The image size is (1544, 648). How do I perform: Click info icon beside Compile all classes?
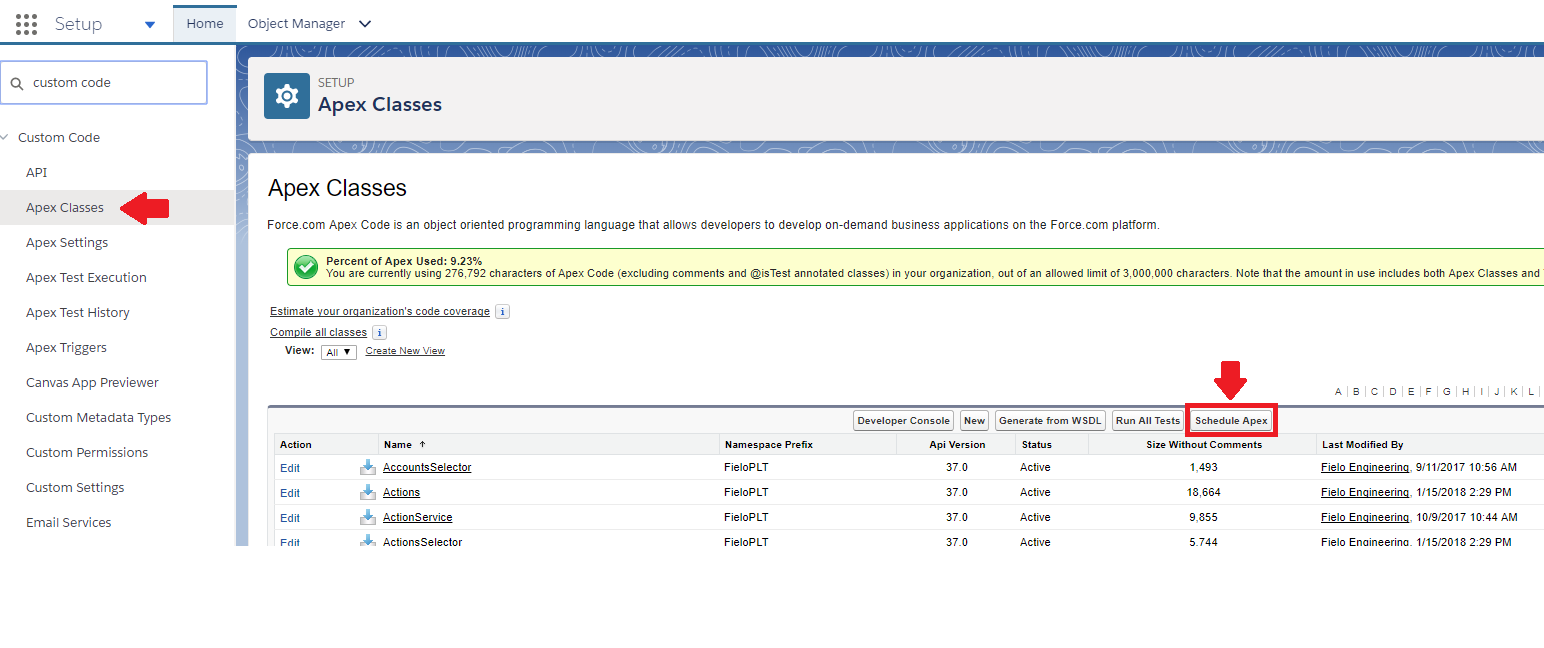[x=379, y=333]
